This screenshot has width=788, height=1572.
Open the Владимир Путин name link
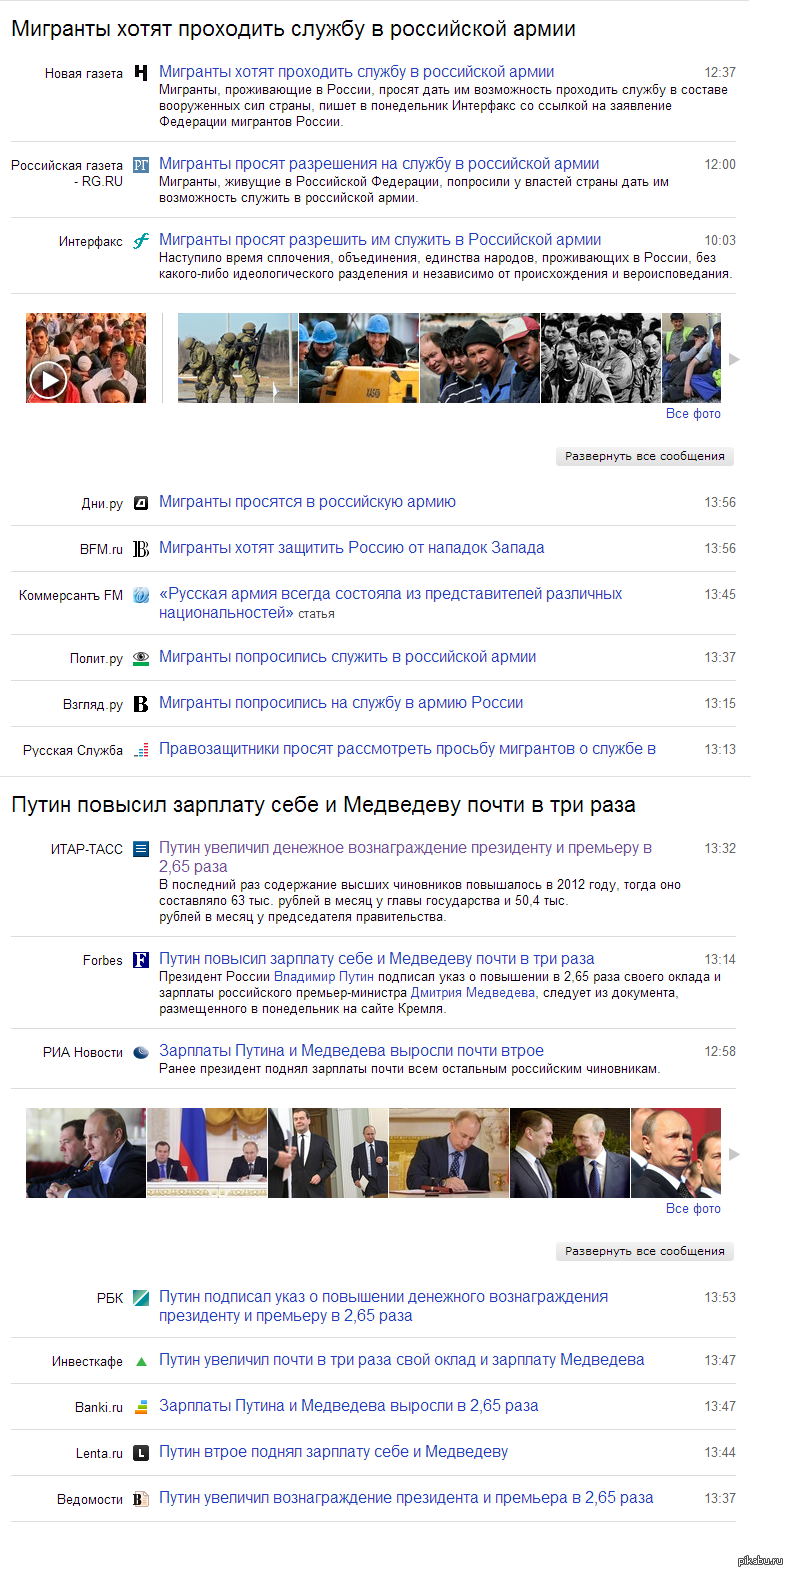pyautogui.click(x=324, y=977)
